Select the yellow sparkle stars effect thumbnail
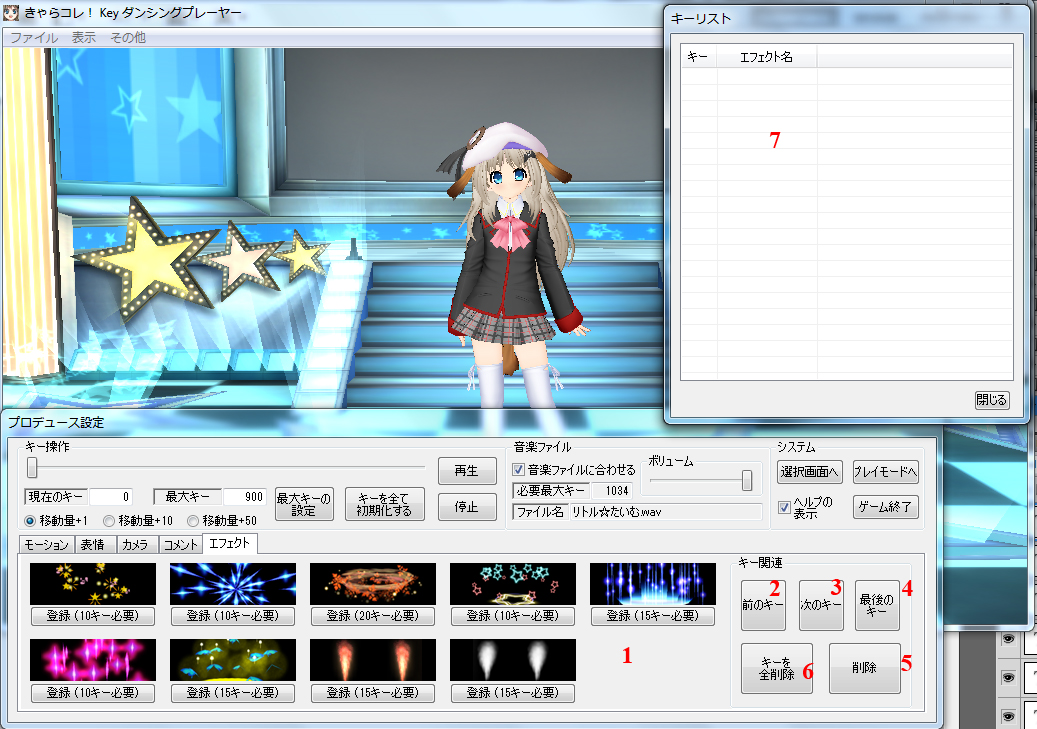Screen dimensions: 1037x729 click(93, 583)
